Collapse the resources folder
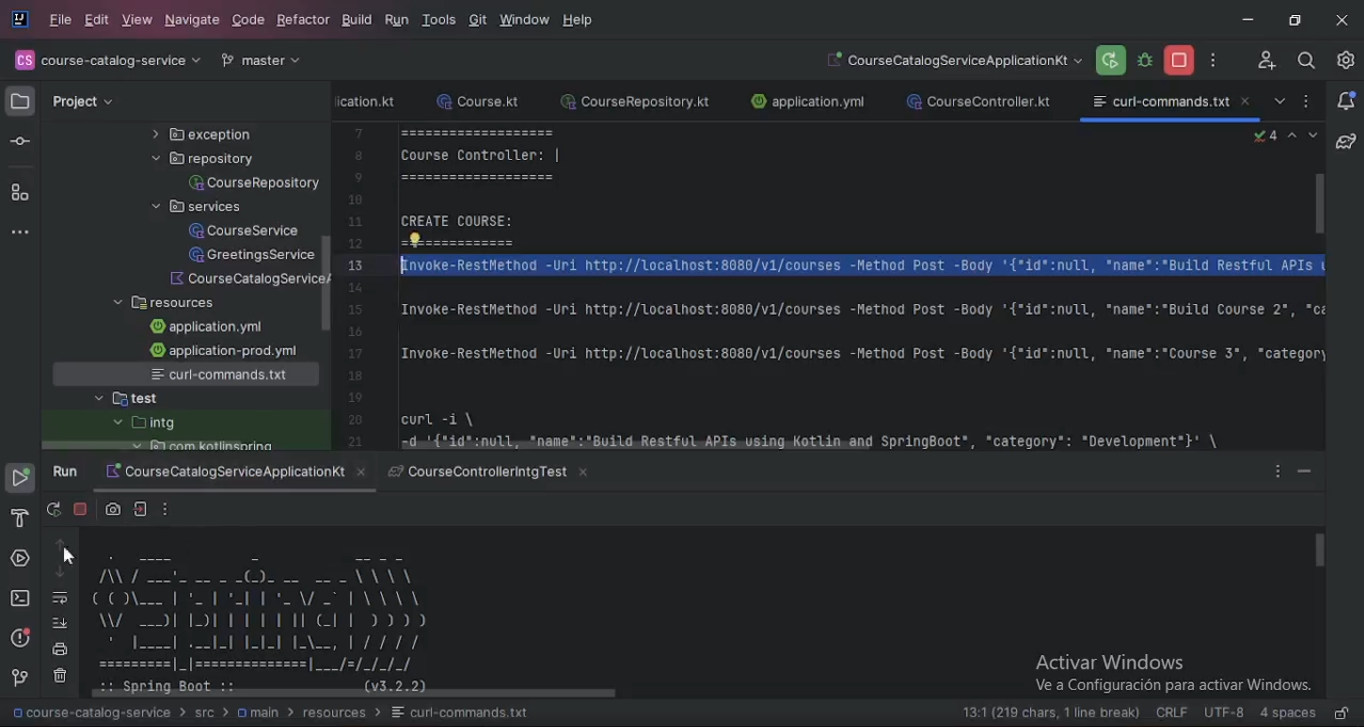1364x727 pixels. (x=117, y=302)
